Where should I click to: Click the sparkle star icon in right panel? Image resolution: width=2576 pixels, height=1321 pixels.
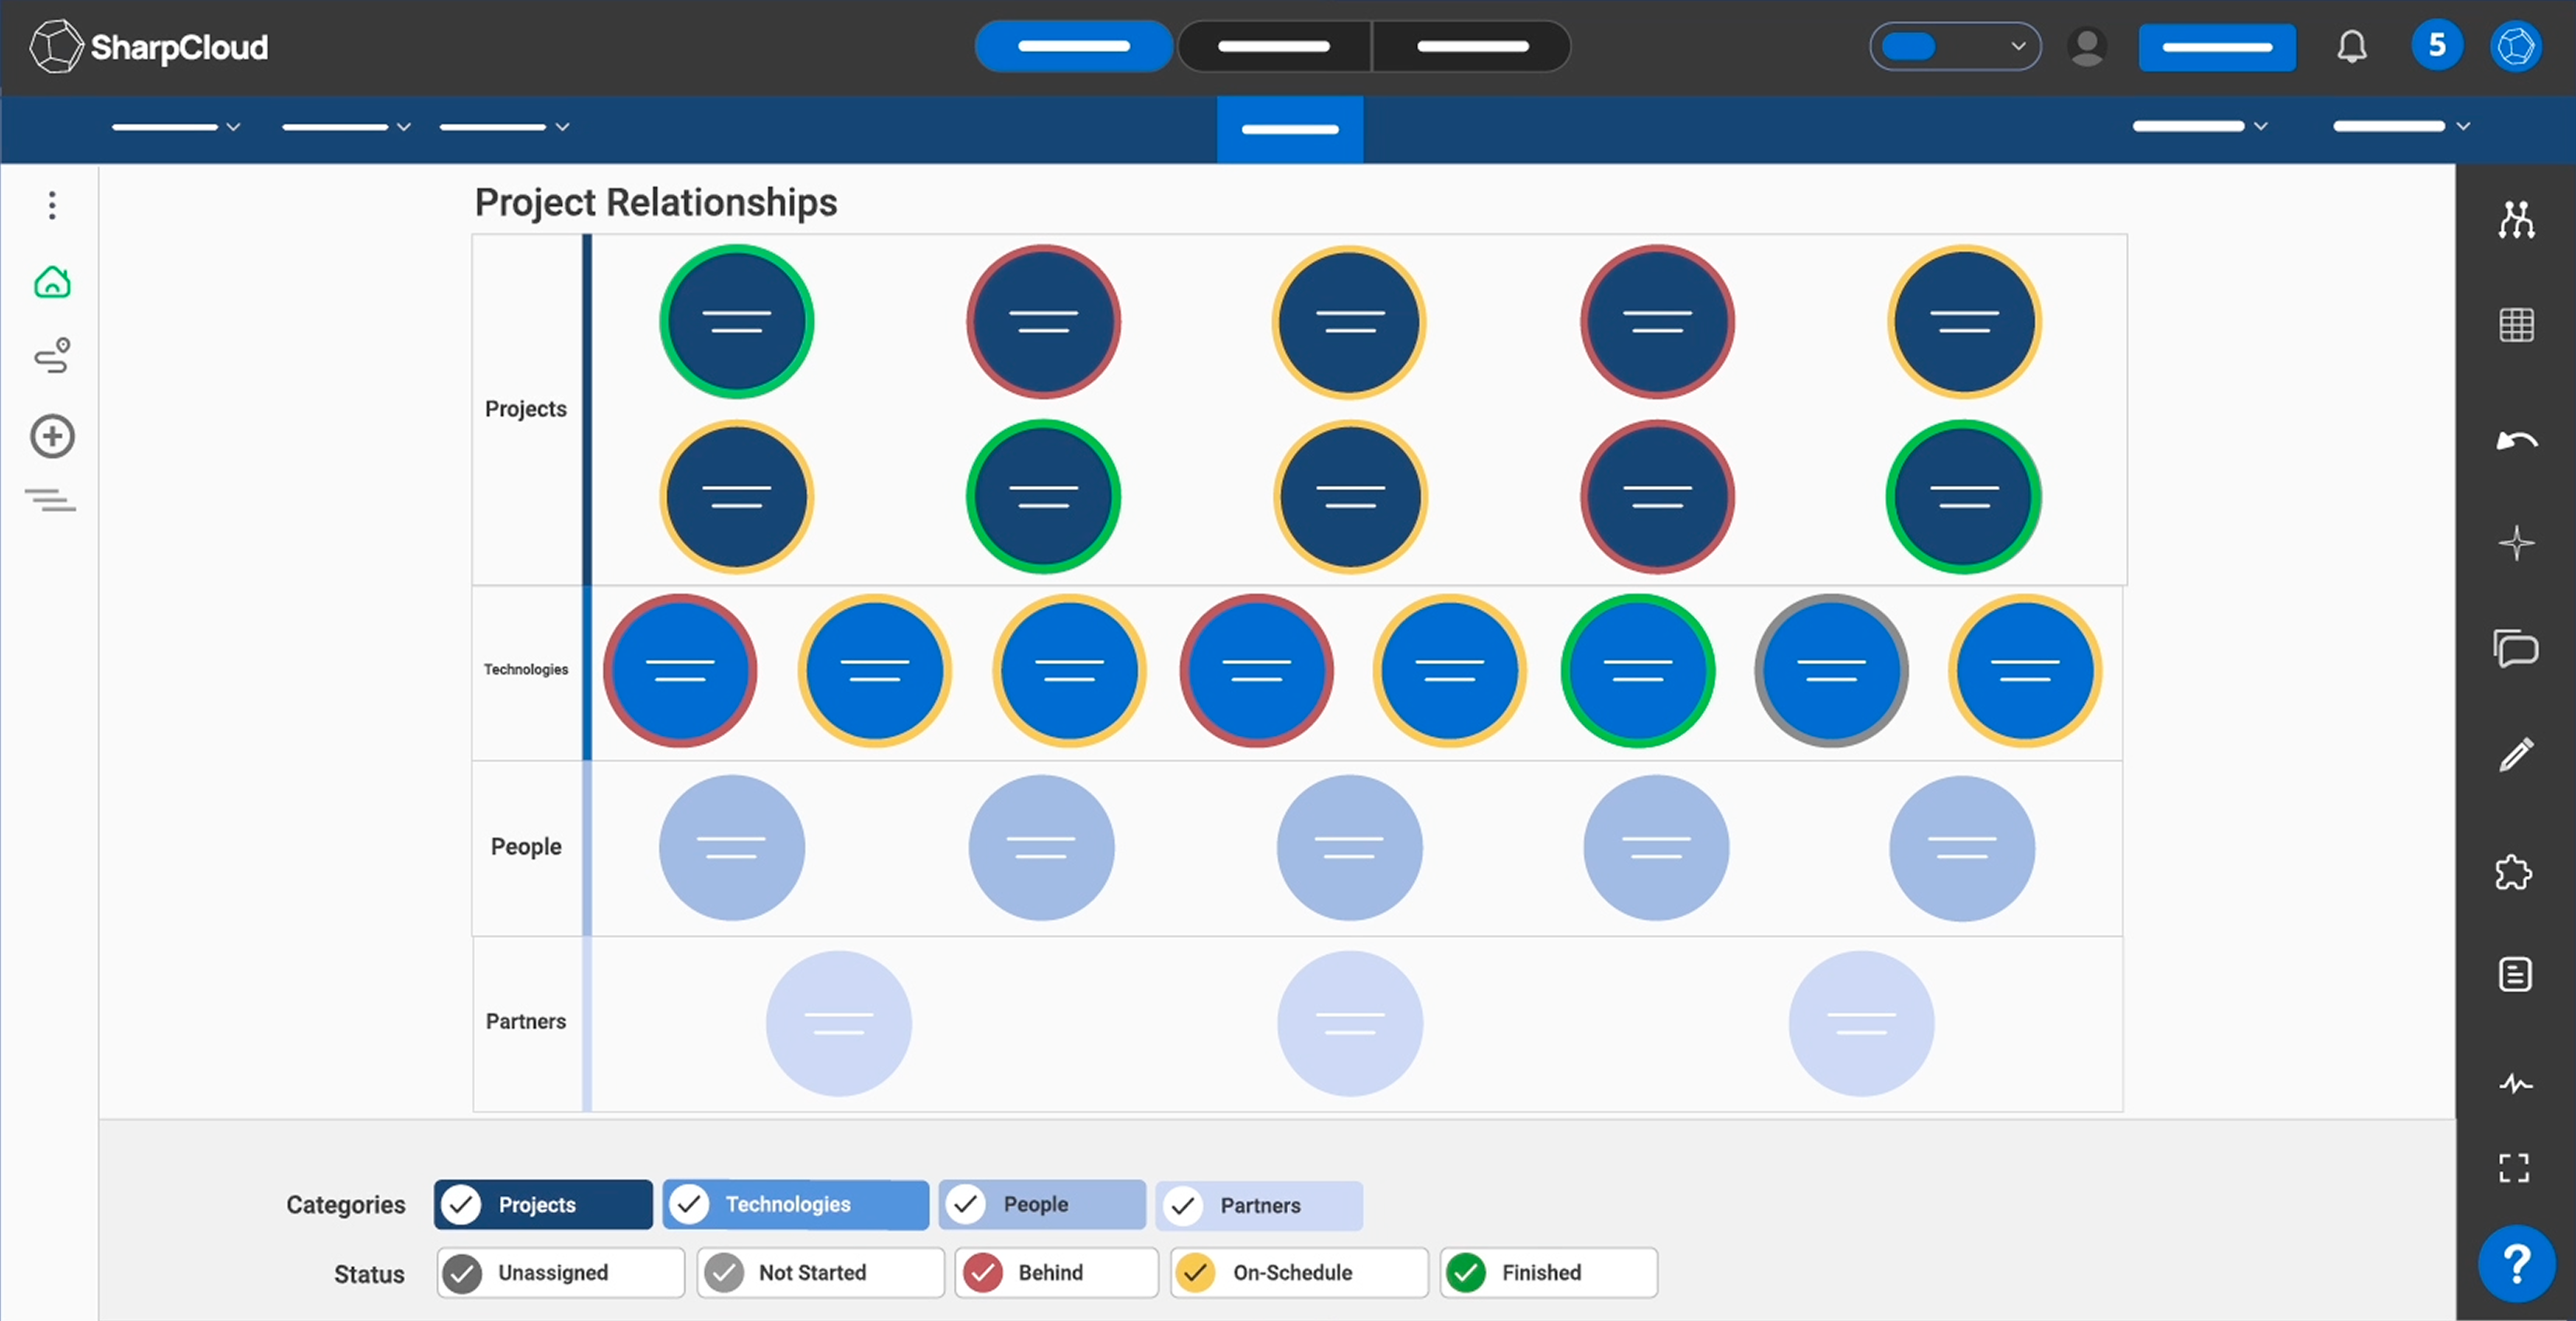[2516, 543]
